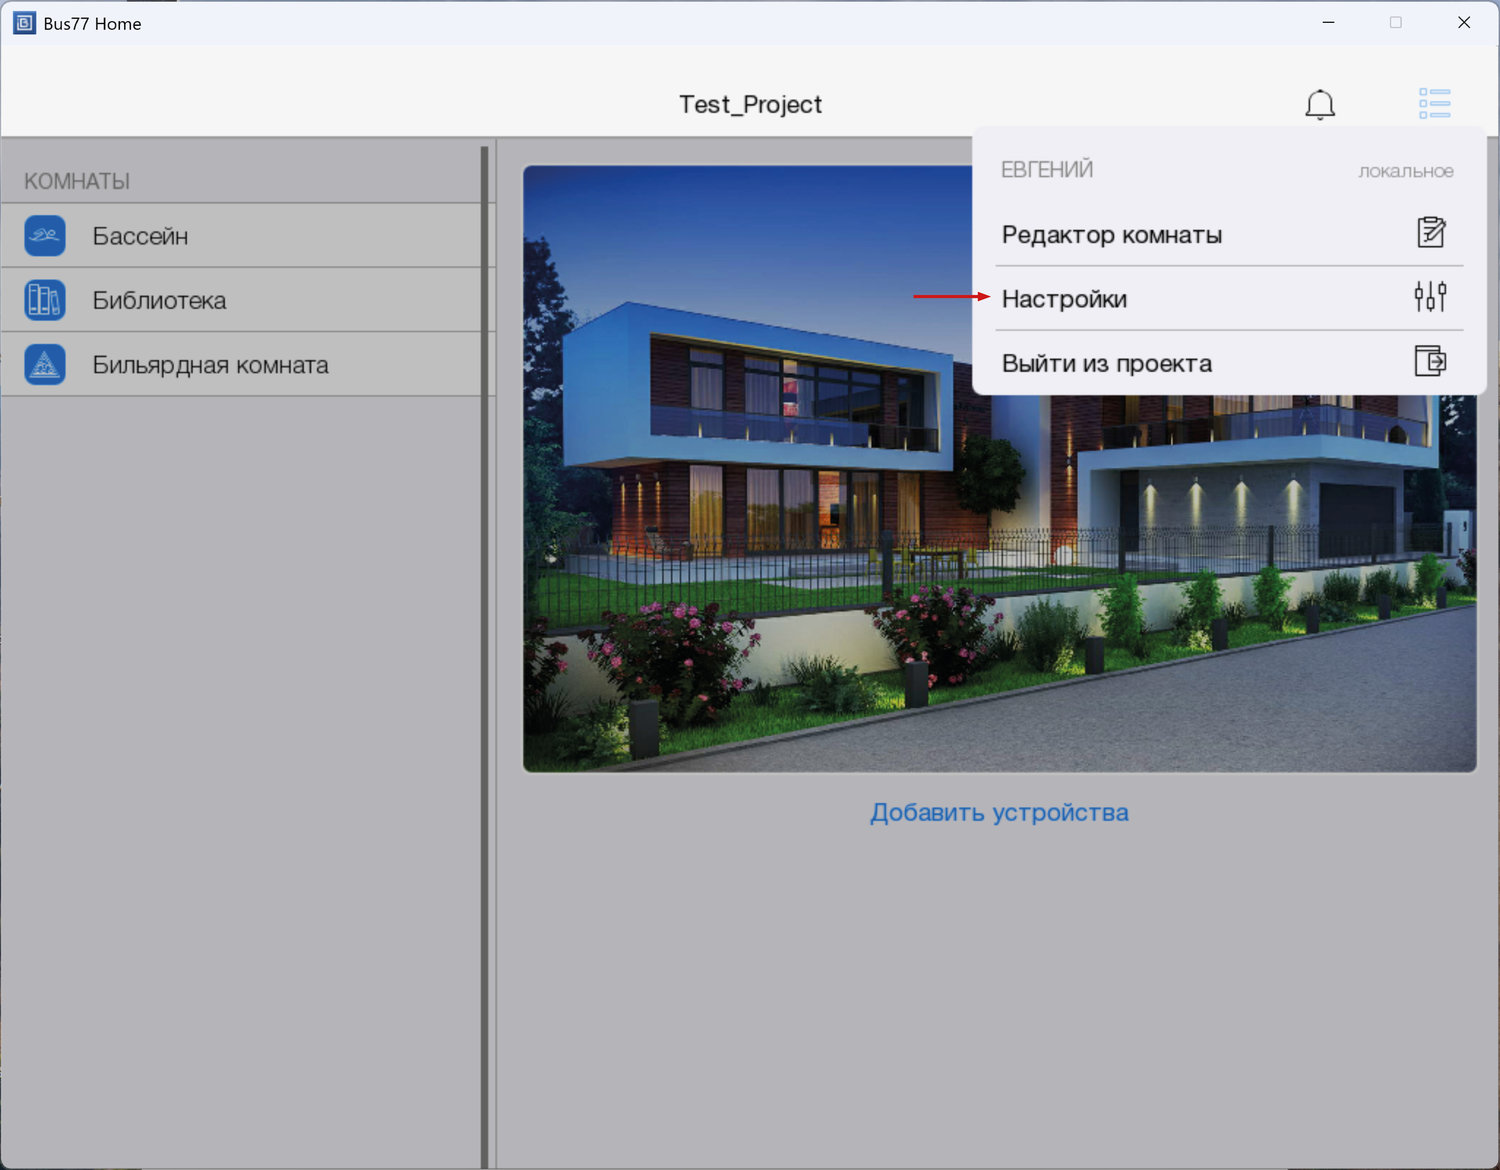This screenshot has height=1170, width=1500.
Task: Open the notifications bell
Action: (x=1320, y=104)
